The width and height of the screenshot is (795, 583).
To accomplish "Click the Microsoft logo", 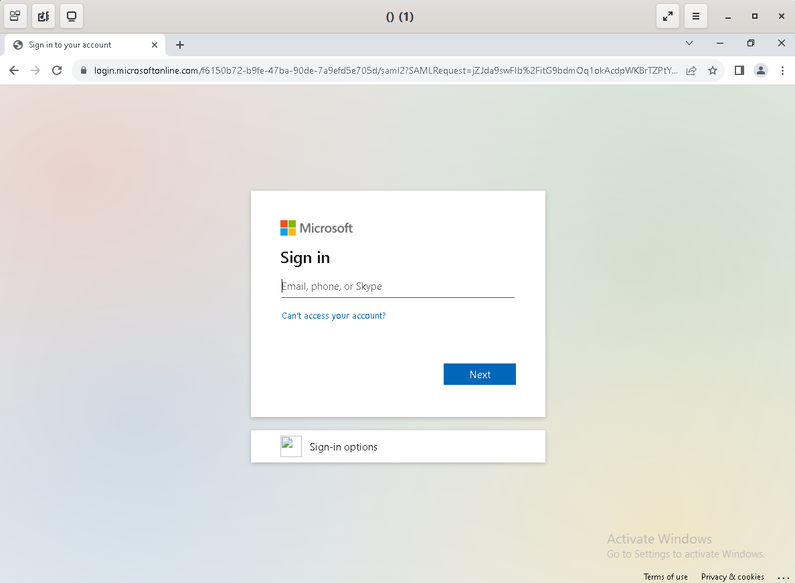I will [x=316, y=228].
